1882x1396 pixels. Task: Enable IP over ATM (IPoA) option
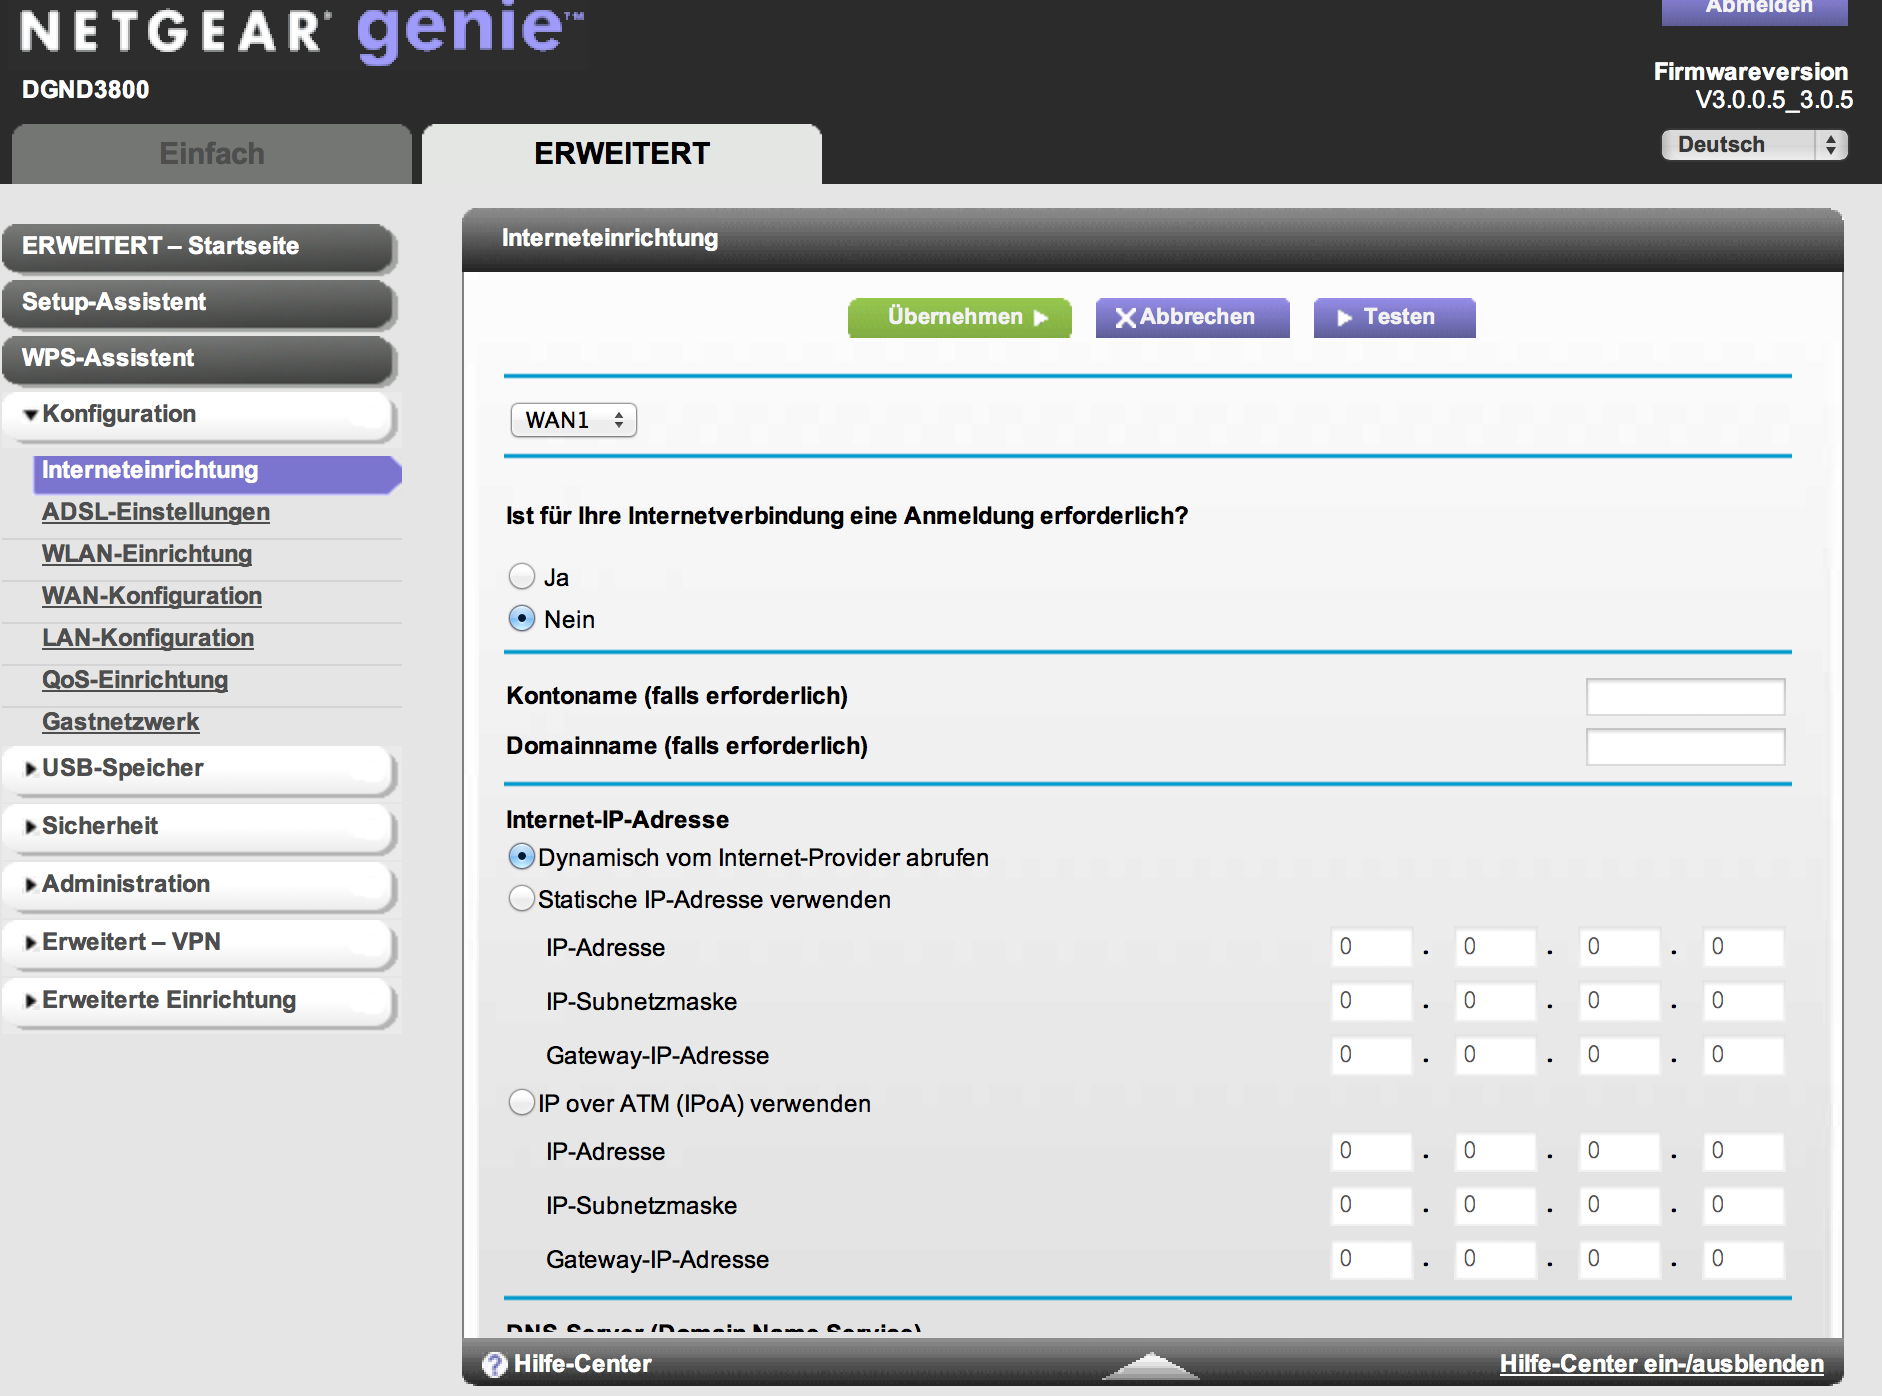522,1103
